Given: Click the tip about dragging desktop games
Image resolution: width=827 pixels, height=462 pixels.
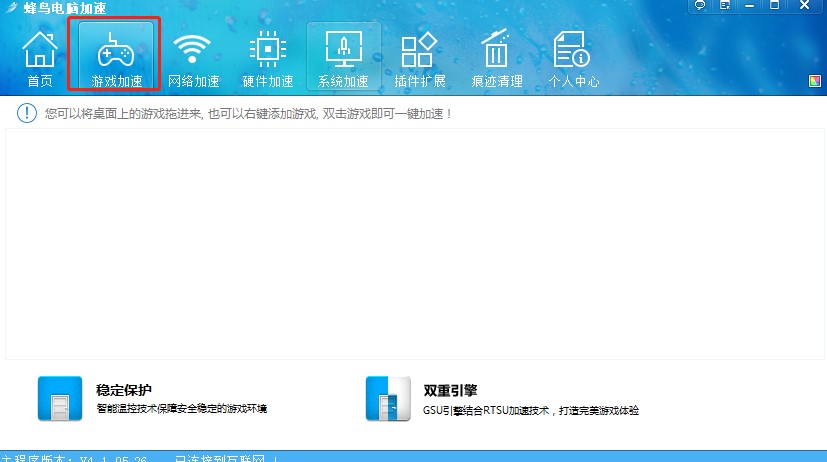Looking at the screenshot, I should click(x=248, y=113).
